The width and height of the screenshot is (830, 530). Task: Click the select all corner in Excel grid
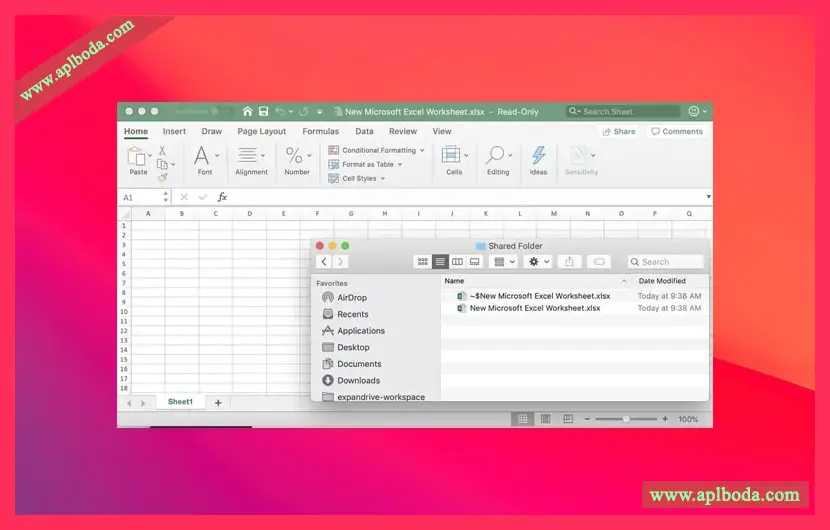click(x=124, y=214)
